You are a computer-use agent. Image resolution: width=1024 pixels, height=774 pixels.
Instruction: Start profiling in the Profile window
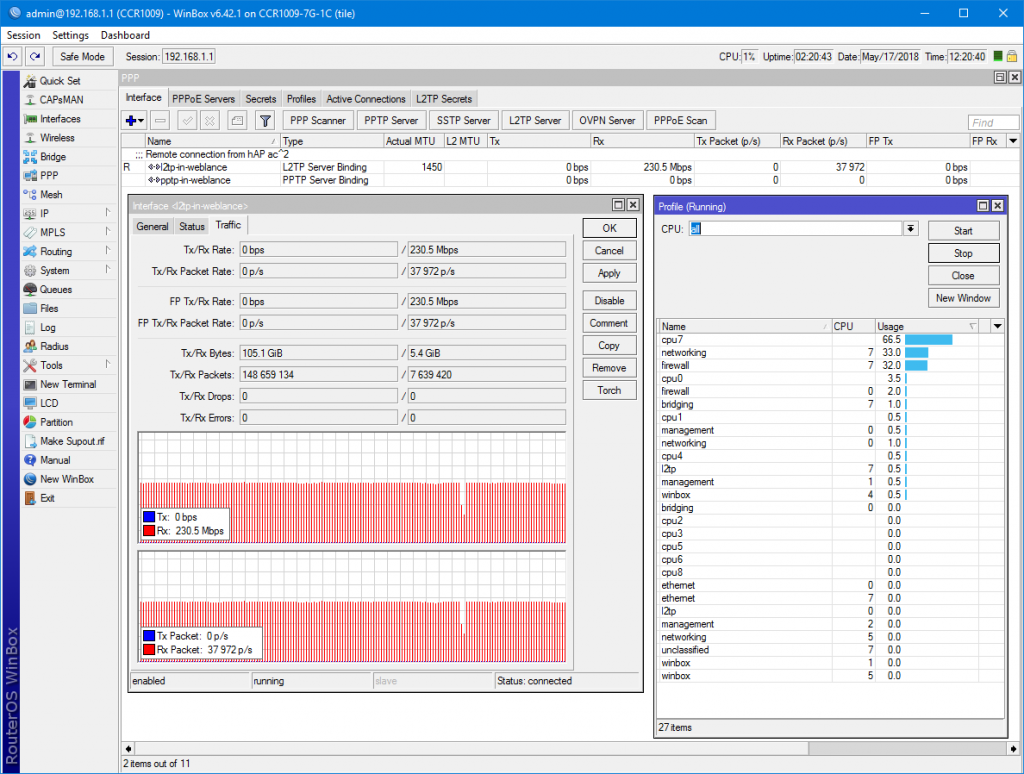point(963,230)
